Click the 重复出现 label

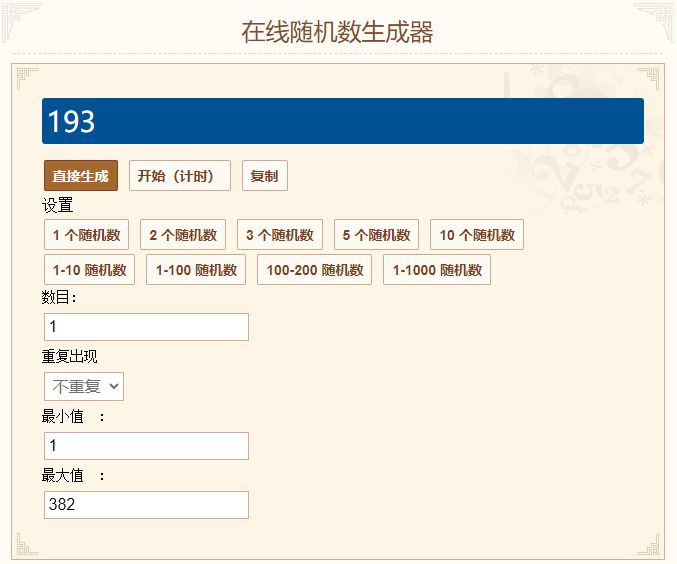[70, 356]
